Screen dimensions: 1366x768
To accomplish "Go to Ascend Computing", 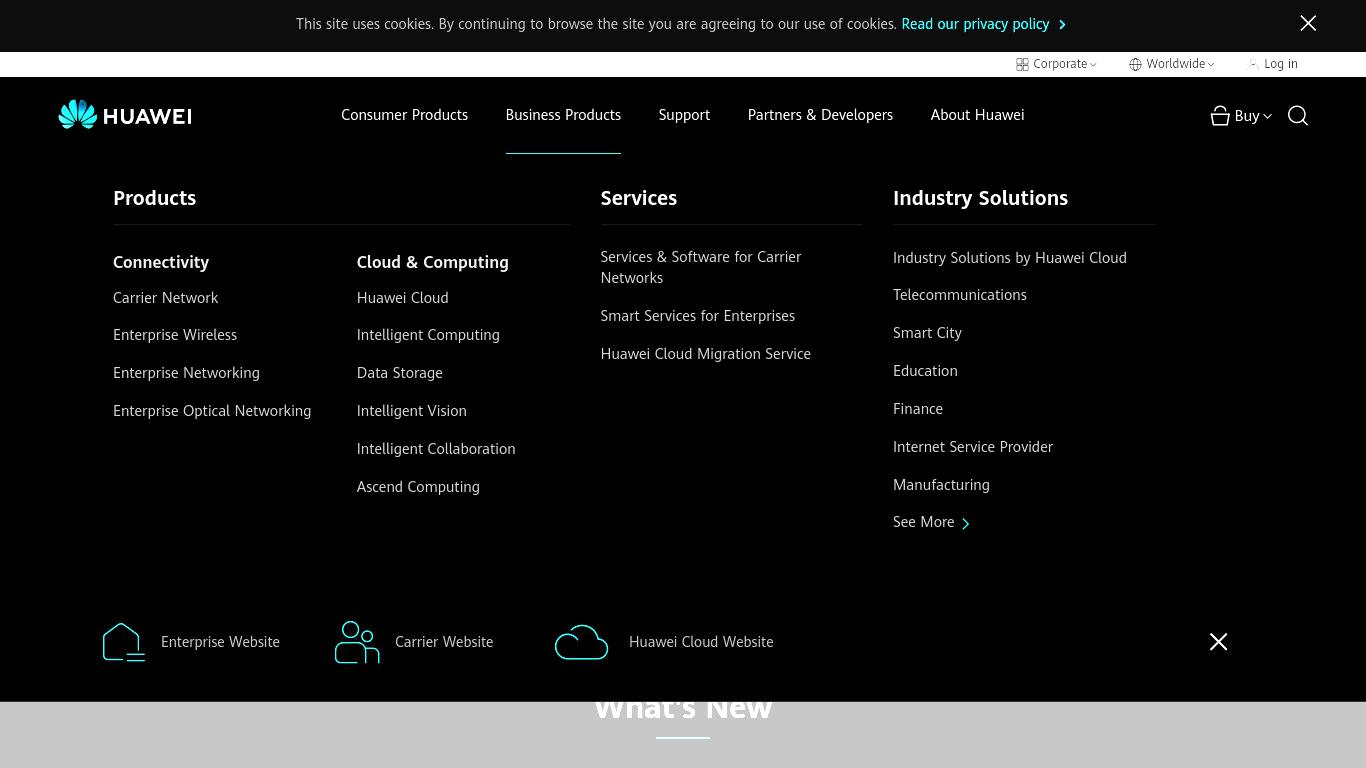I will (x=418, y=487).
